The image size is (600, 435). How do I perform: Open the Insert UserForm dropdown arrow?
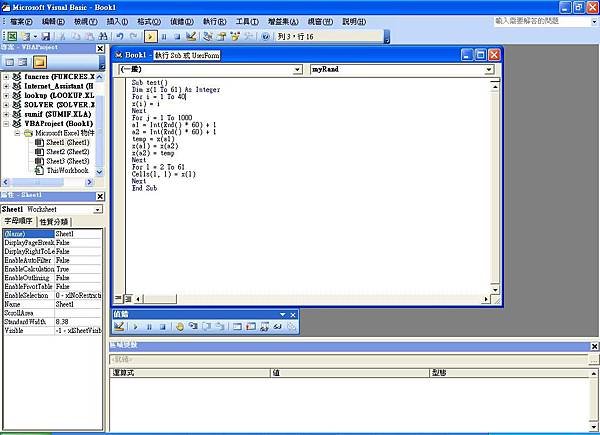(x=35, y=36)
